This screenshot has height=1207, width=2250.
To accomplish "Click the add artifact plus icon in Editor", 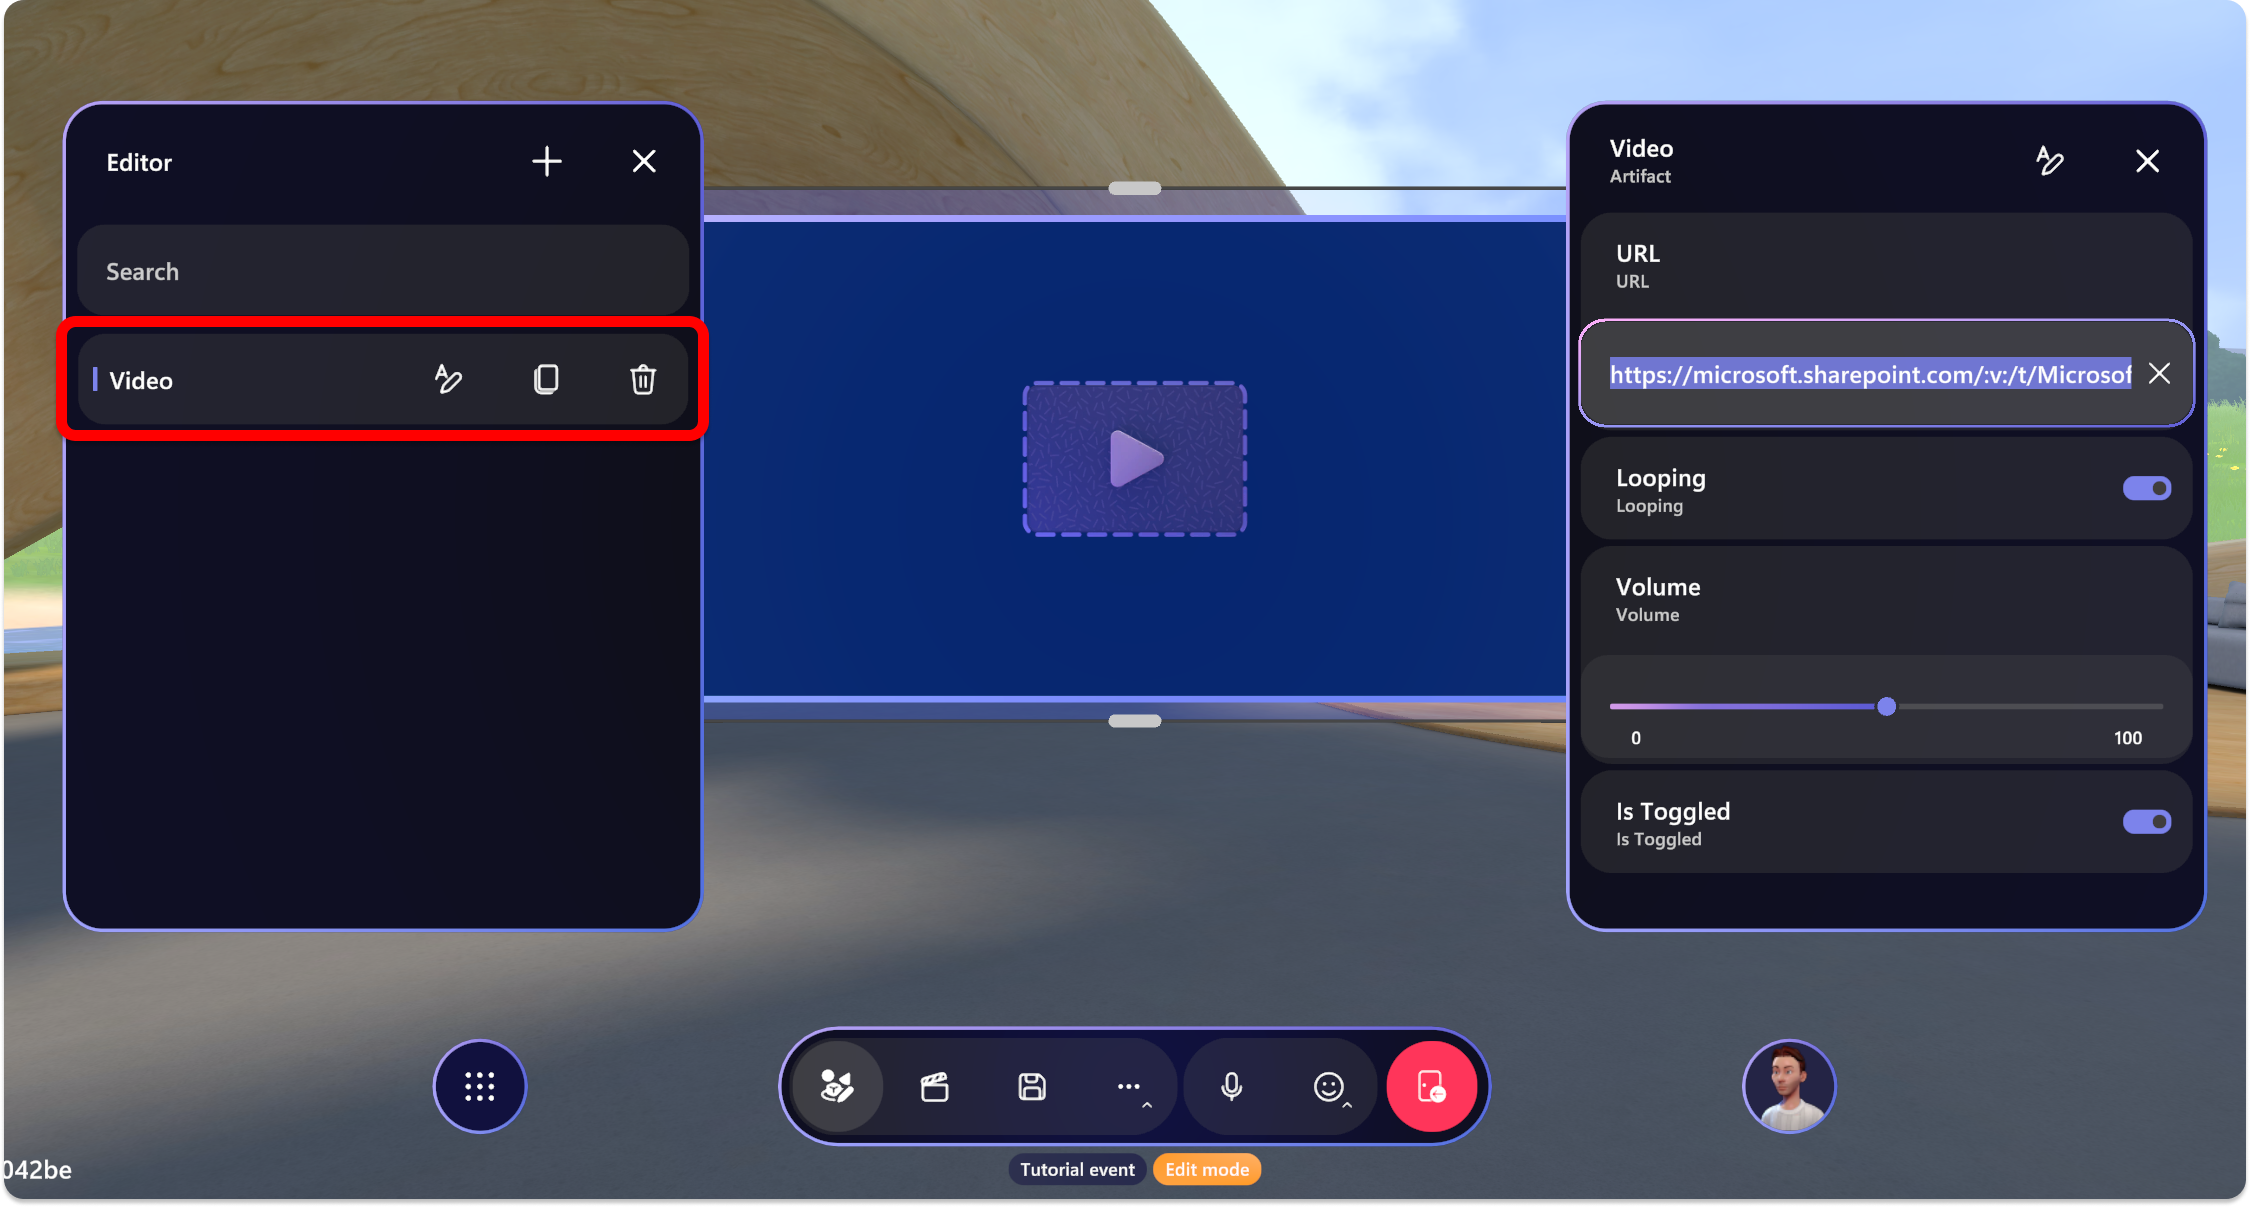I will pos(548,161).
